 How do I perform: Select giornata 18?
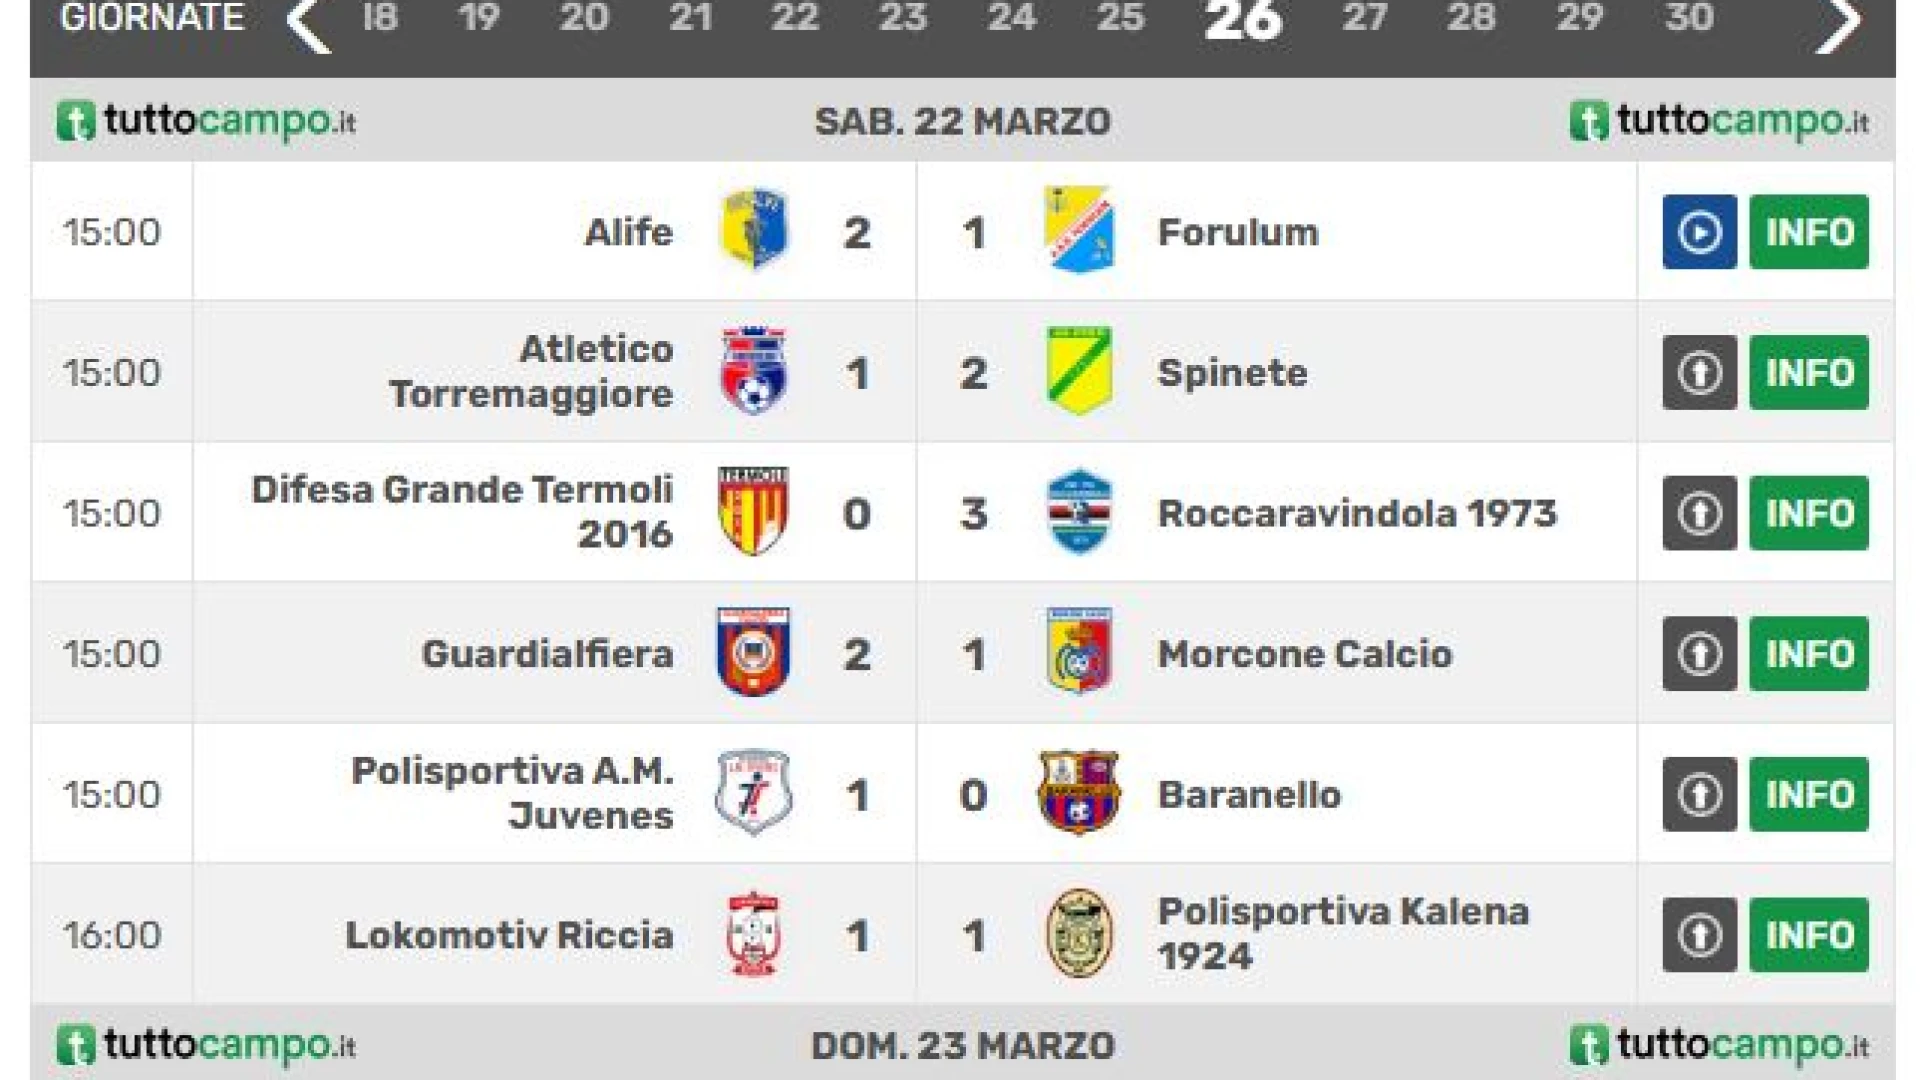coord(380,17)
